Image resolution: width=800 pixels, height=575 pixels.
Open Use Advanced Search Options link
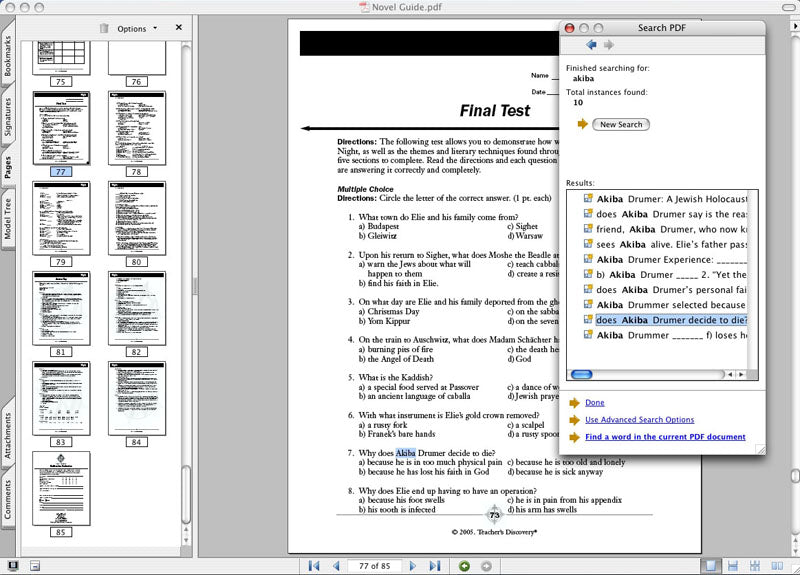tap(639, 420)
